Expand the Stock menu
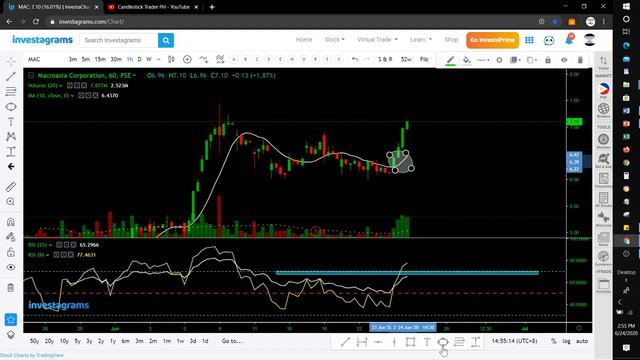The height and width of the screenshot is (360, 640). pyautogui.click(x=334, y=40)
